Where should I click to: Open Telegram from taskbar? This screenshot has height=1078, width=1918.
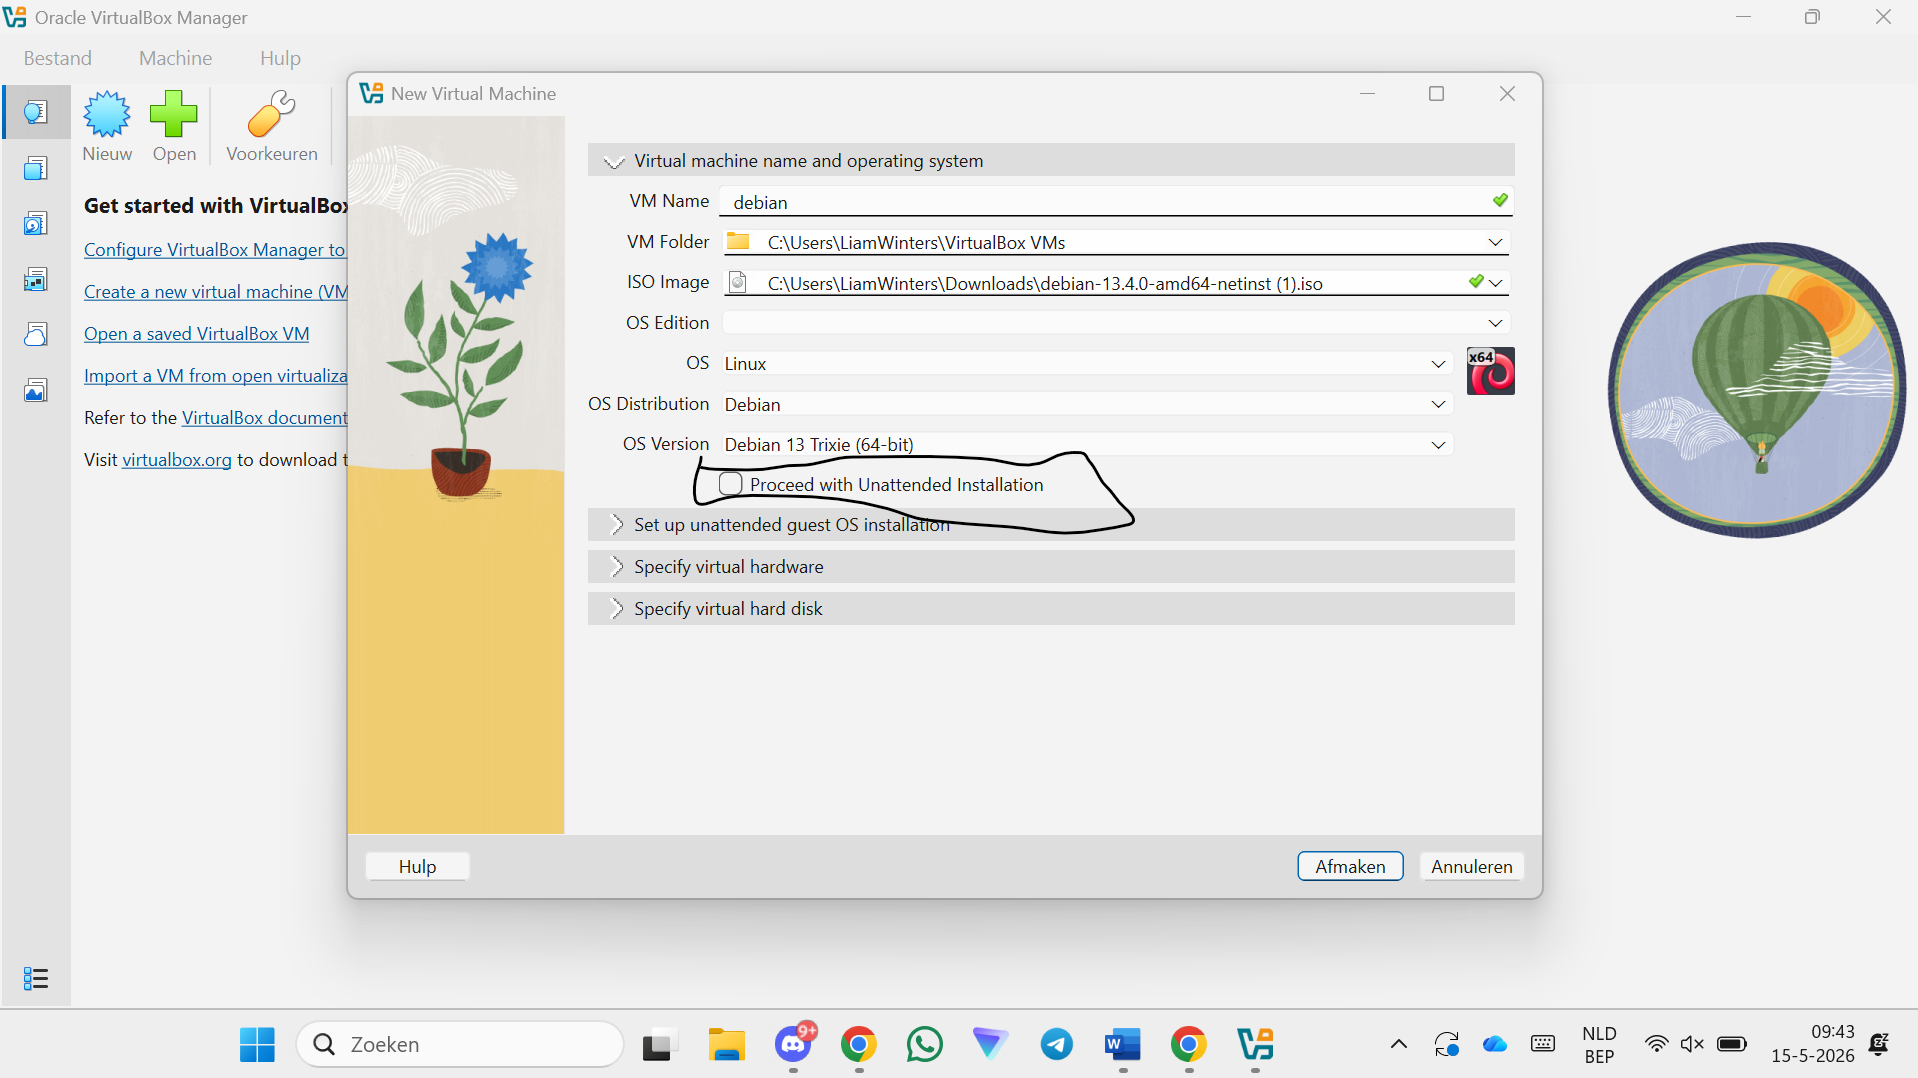(x=1057, y=1044)
